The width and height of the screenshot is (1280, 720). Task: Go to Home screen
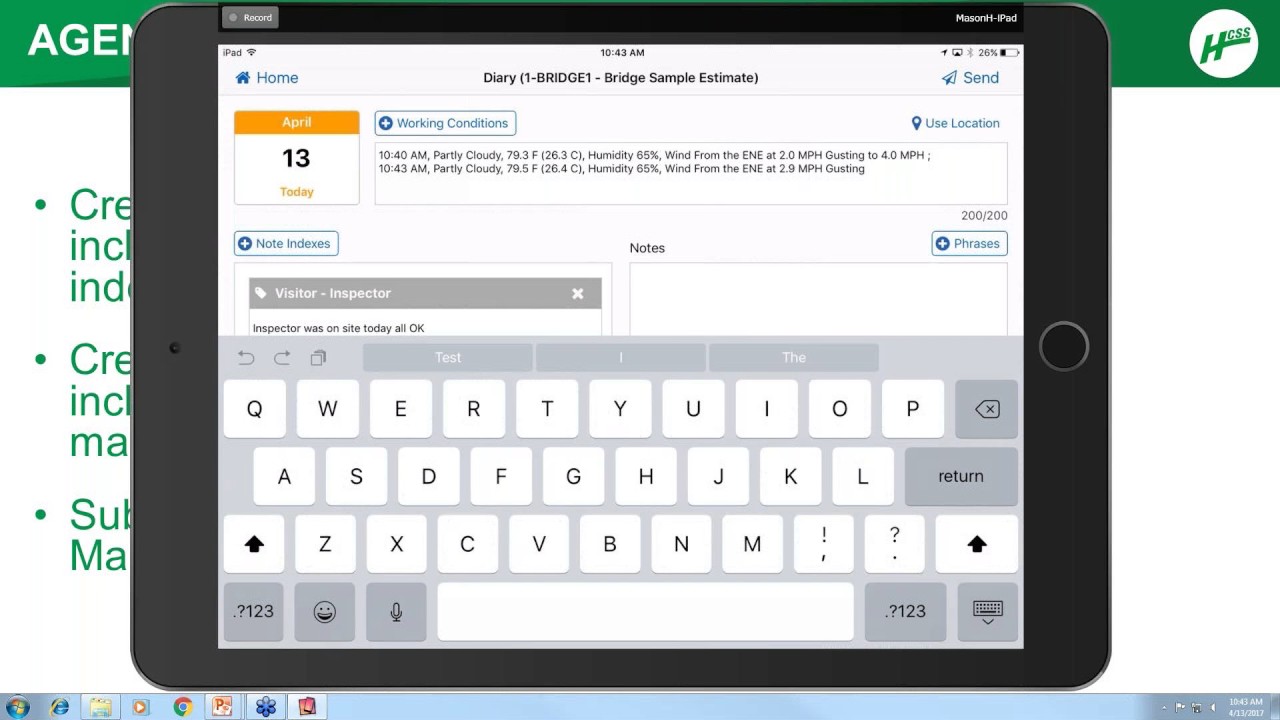(x=266, y=78)
